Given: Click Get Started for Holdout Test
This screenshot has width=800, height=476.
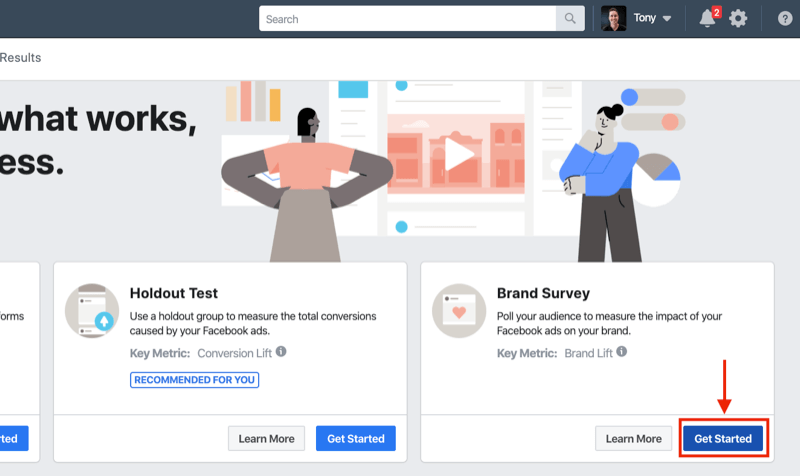Looking at the screenshot, I should point(356,438).
